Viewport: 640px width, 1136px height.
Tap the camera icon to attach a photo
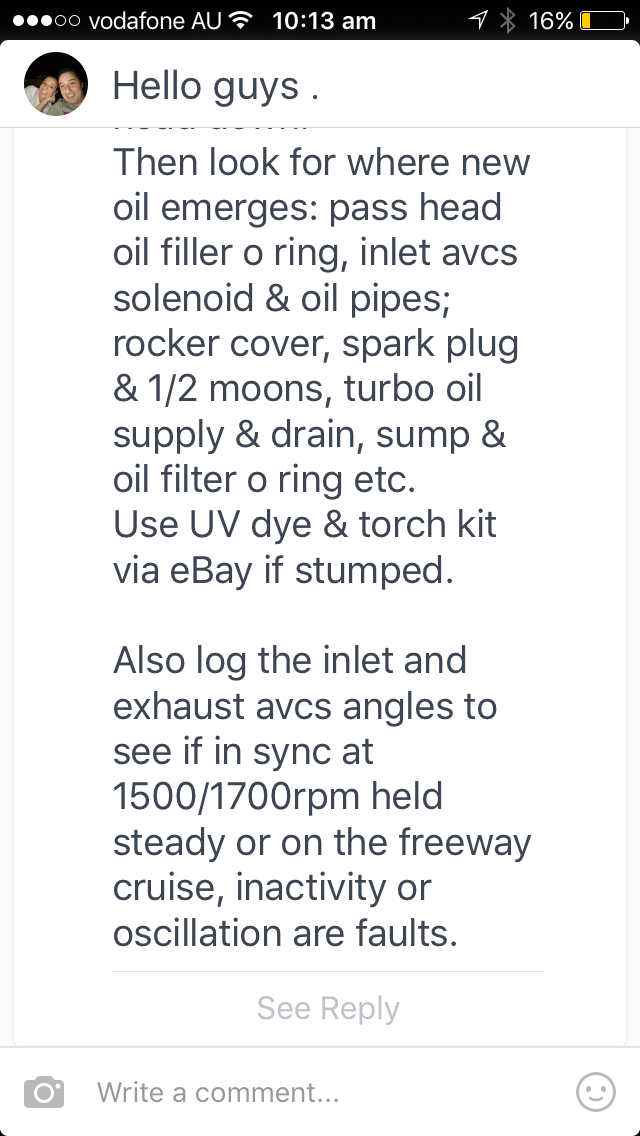click(44, 1092)
